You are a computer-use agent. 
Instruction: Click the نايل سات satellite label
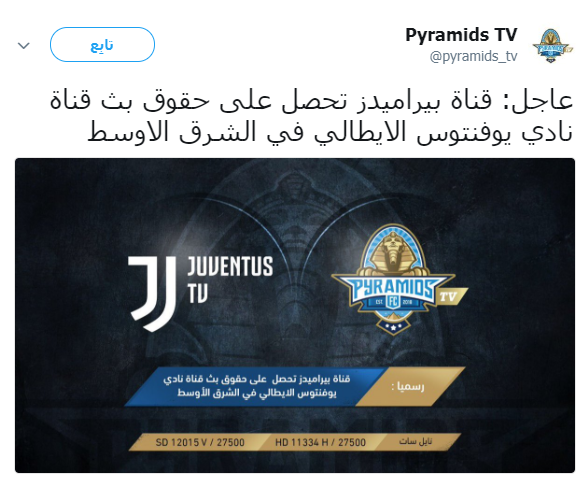coord(416,442)
